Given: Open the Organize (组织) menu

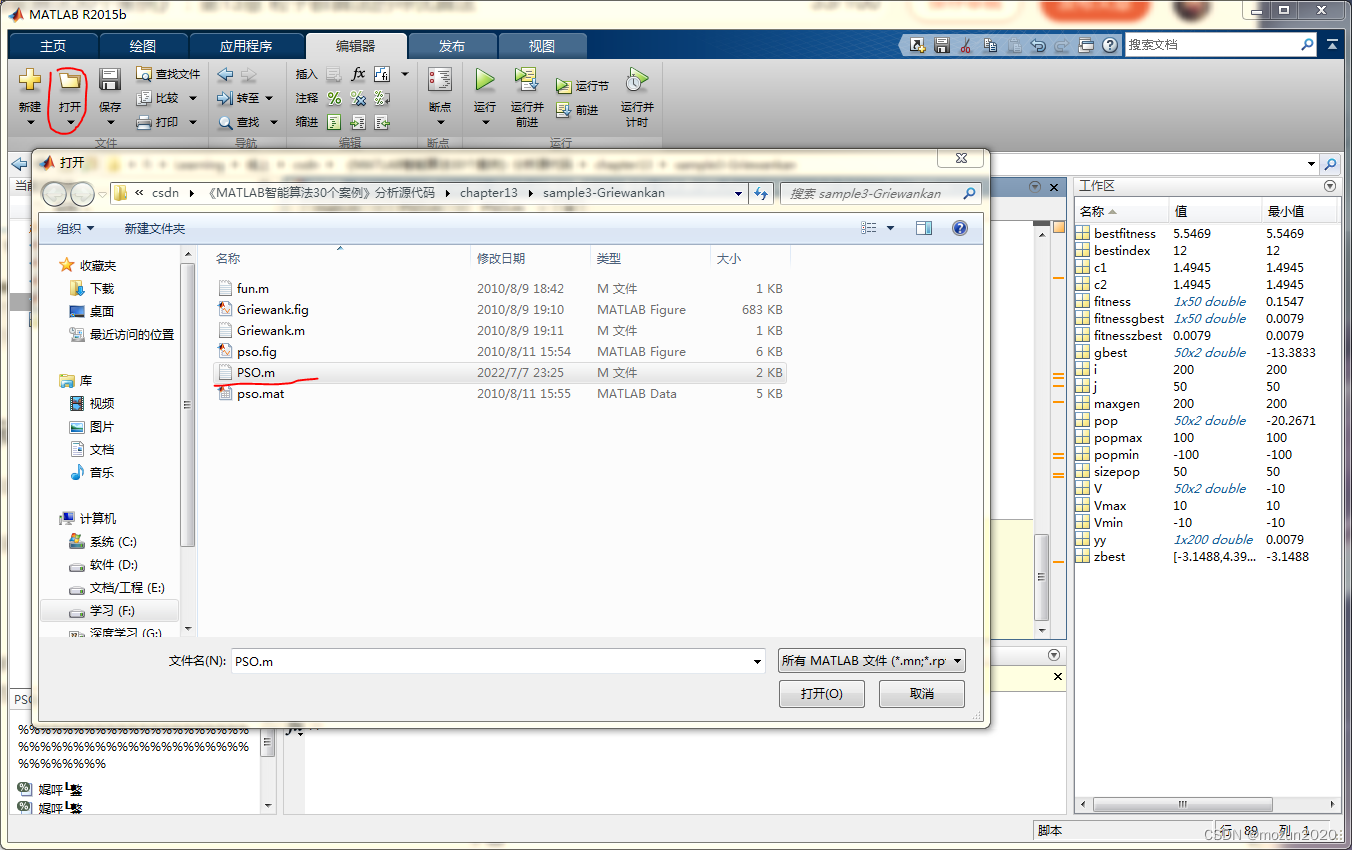Looking at the screenshot, I should 75,229.
